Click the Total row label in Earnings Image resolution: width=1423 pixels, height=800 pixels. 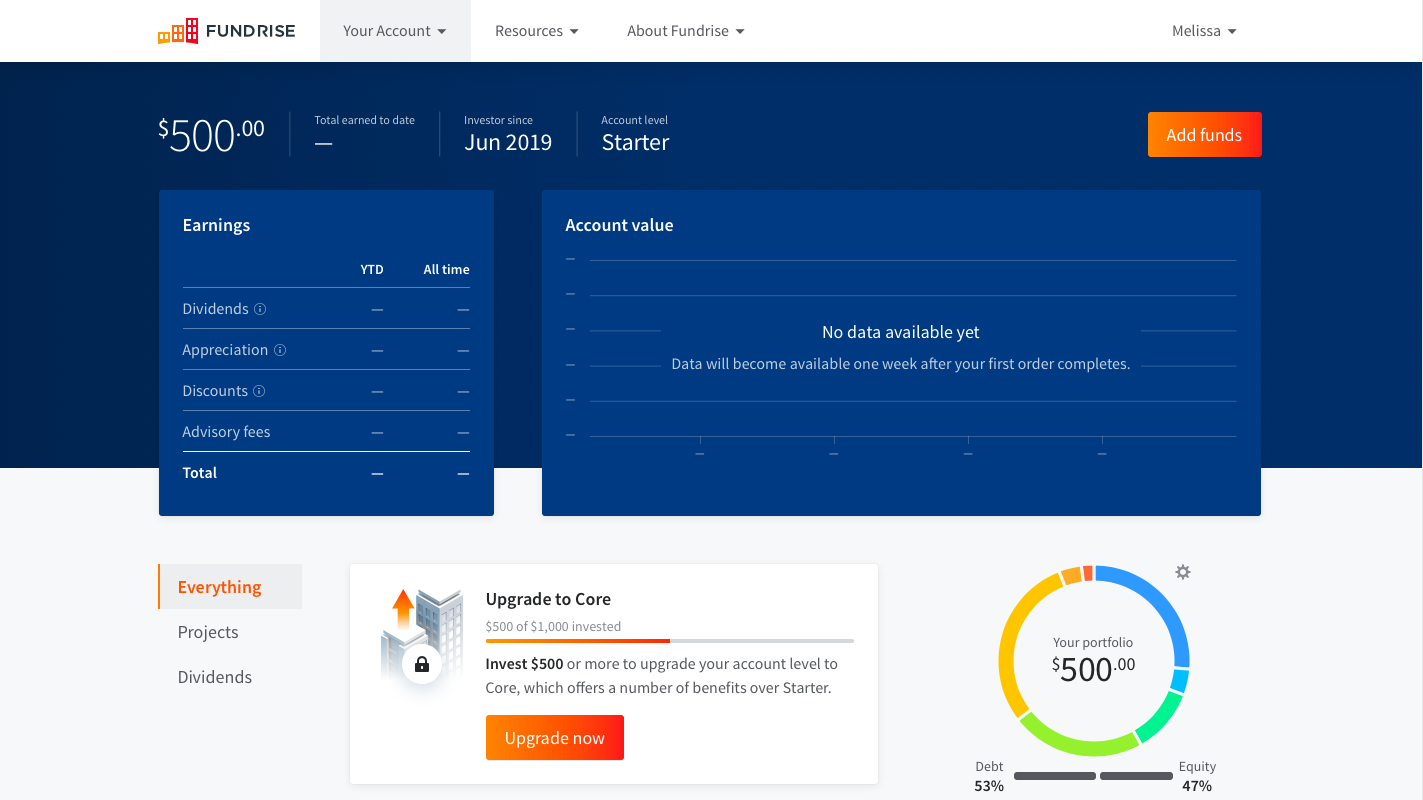coord(199,473)
